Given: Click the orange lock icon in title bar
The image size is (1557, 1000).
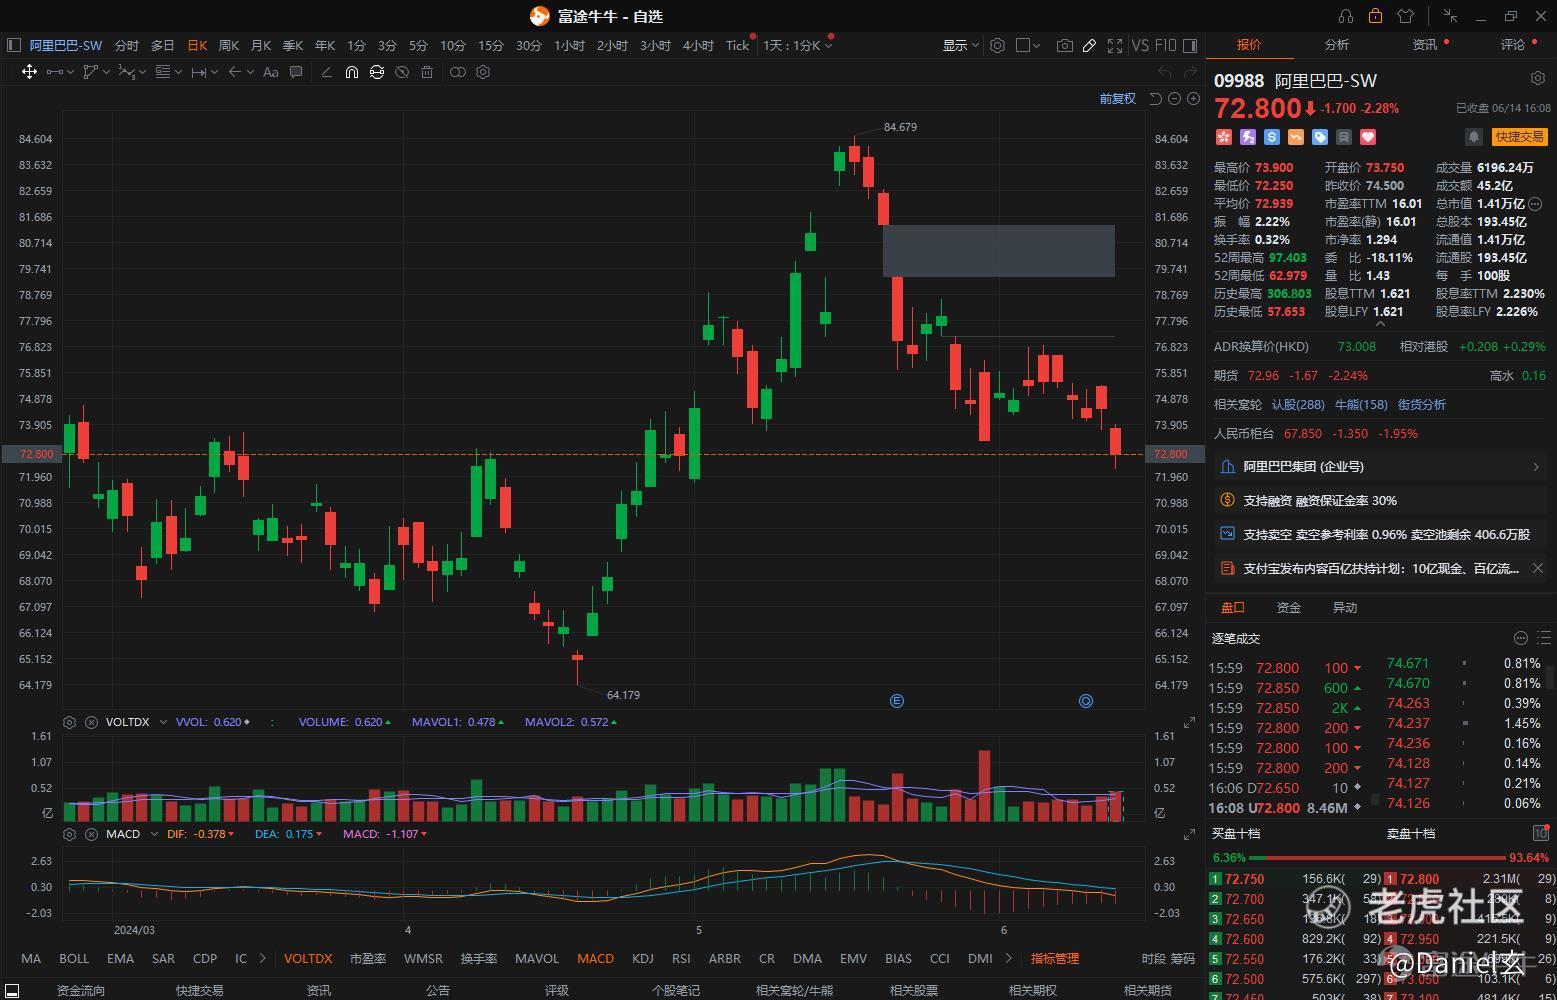Looking at the screenshot, I should pyautogui.click(x=1375, y=16).
